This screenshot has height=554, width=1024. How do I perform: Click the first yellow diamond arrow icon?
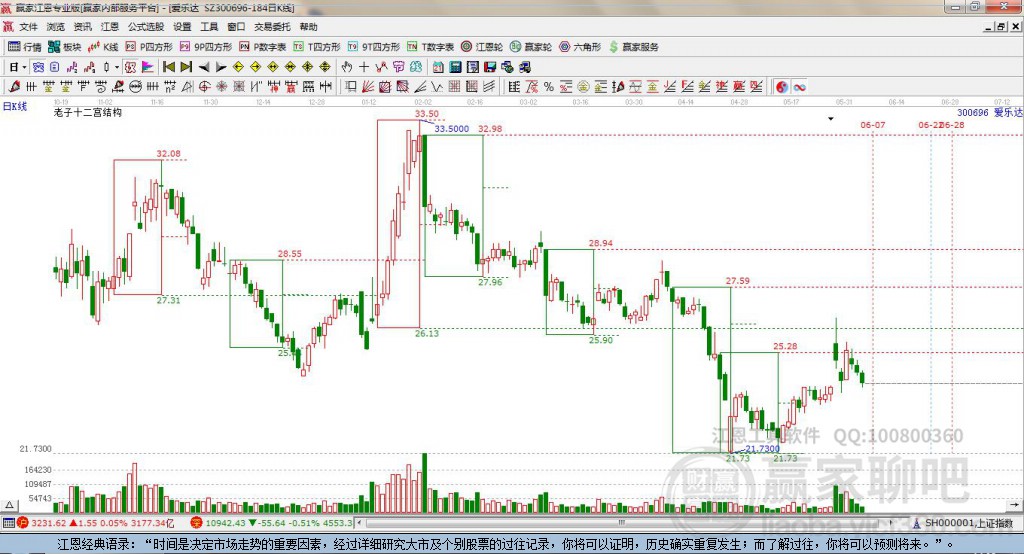[x=238, y=67]
